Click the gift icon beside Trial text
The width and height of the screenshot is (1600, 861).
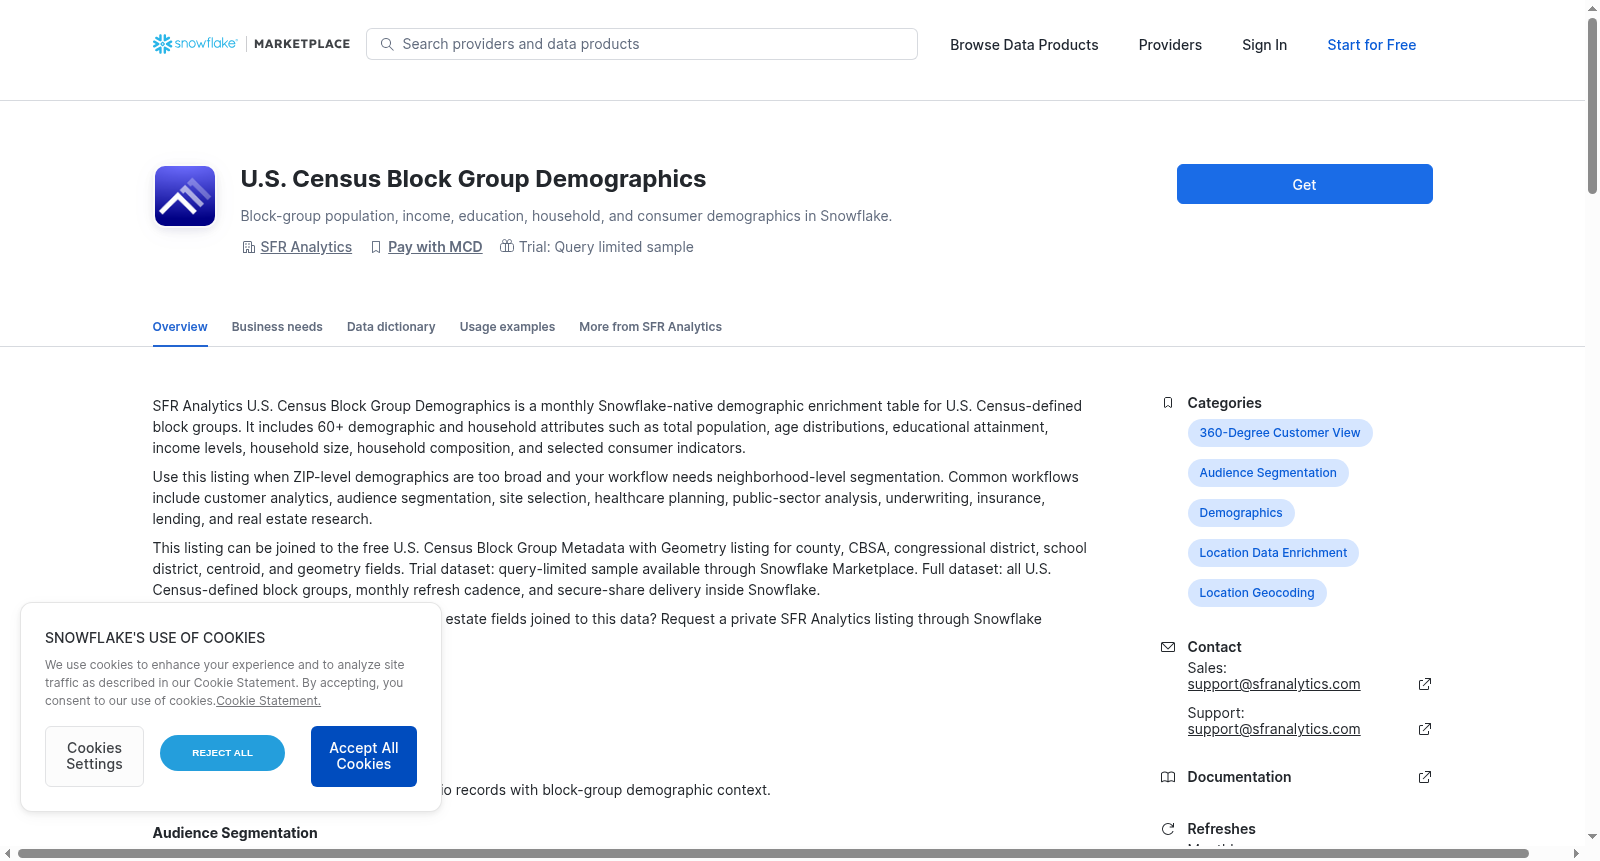507,246
